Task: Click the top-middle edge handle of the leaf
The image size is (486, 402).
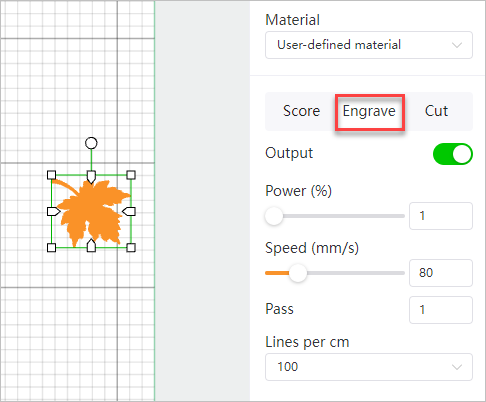Action: (x=91, y=177)
